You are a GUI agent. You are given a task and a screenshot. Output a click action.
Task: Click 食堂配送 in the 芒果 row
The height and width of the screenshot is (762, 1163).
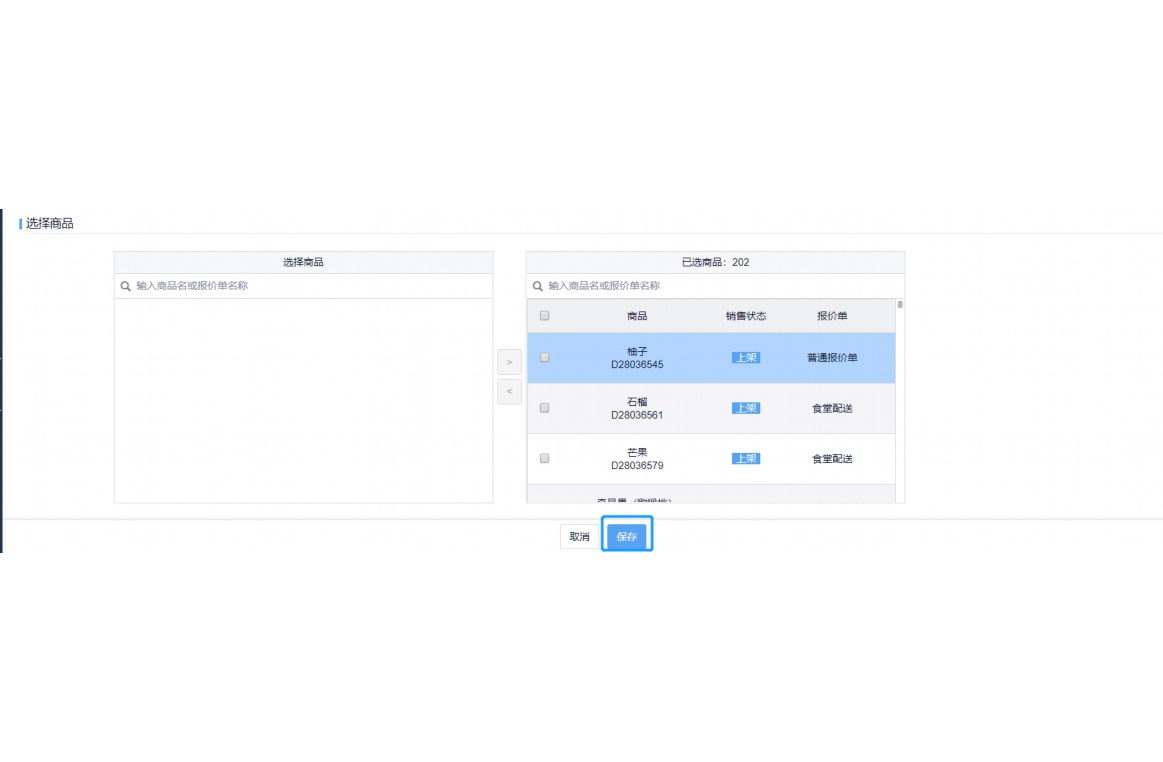[832, 459]
